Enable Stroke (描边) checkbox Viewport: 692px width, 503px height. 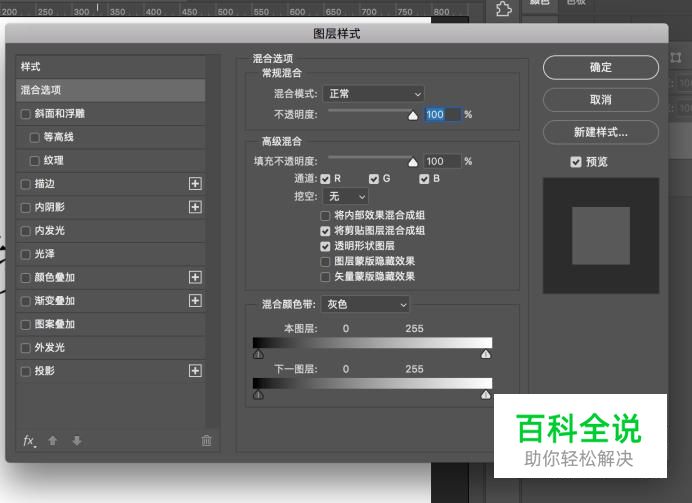[x=26, y=184]
